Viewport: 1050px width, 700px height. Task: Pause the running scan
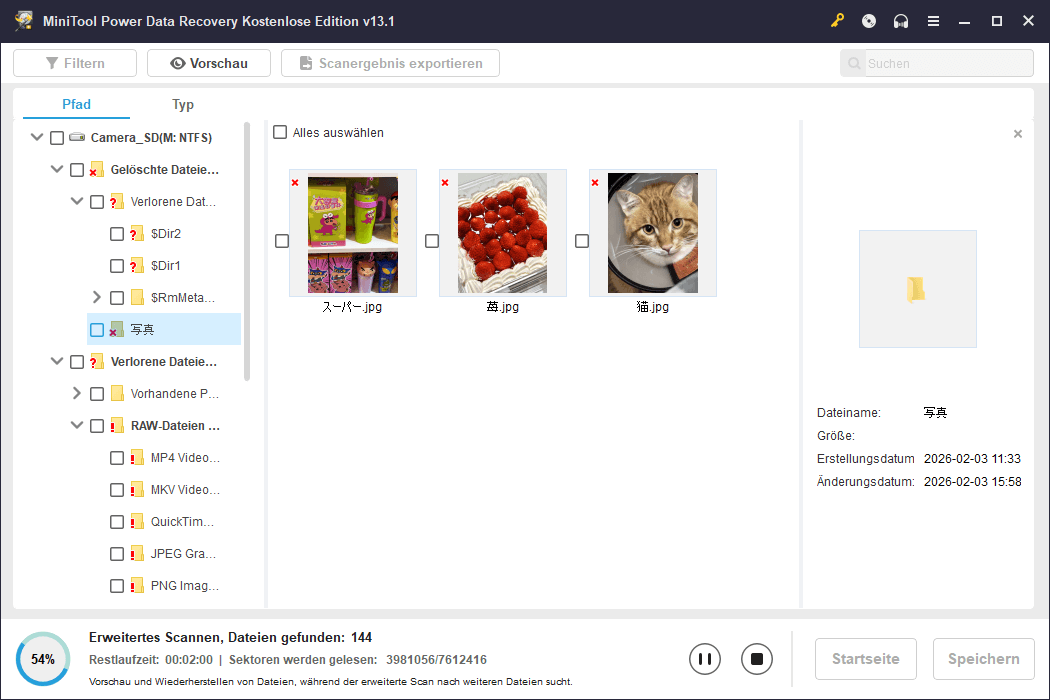pos(704,659)
